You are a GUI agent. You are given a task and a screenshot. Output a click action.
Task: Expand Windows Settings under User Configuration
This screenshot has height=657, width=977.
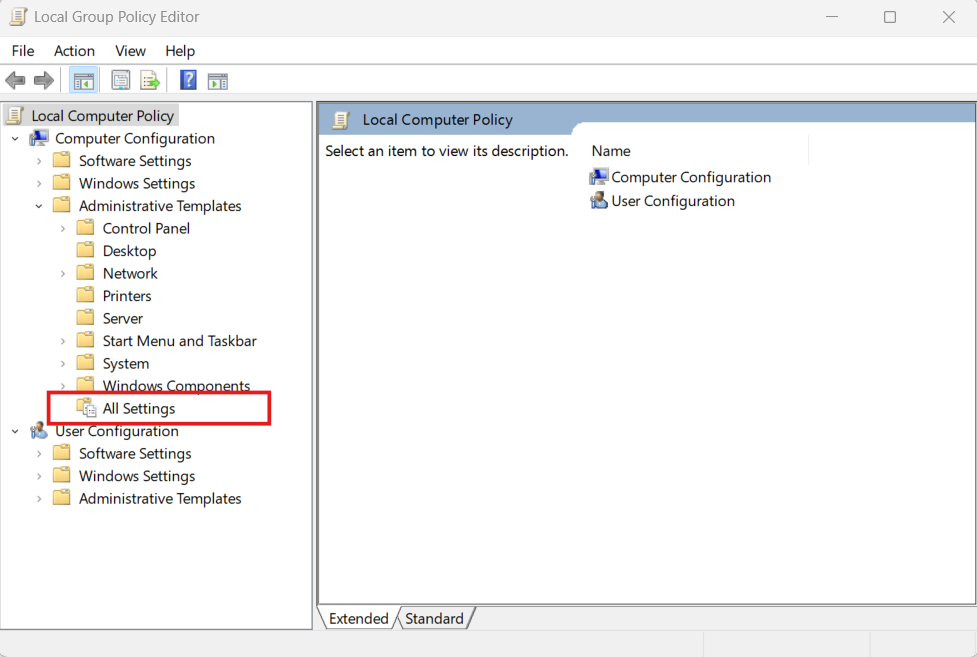(x=39, y=476)
